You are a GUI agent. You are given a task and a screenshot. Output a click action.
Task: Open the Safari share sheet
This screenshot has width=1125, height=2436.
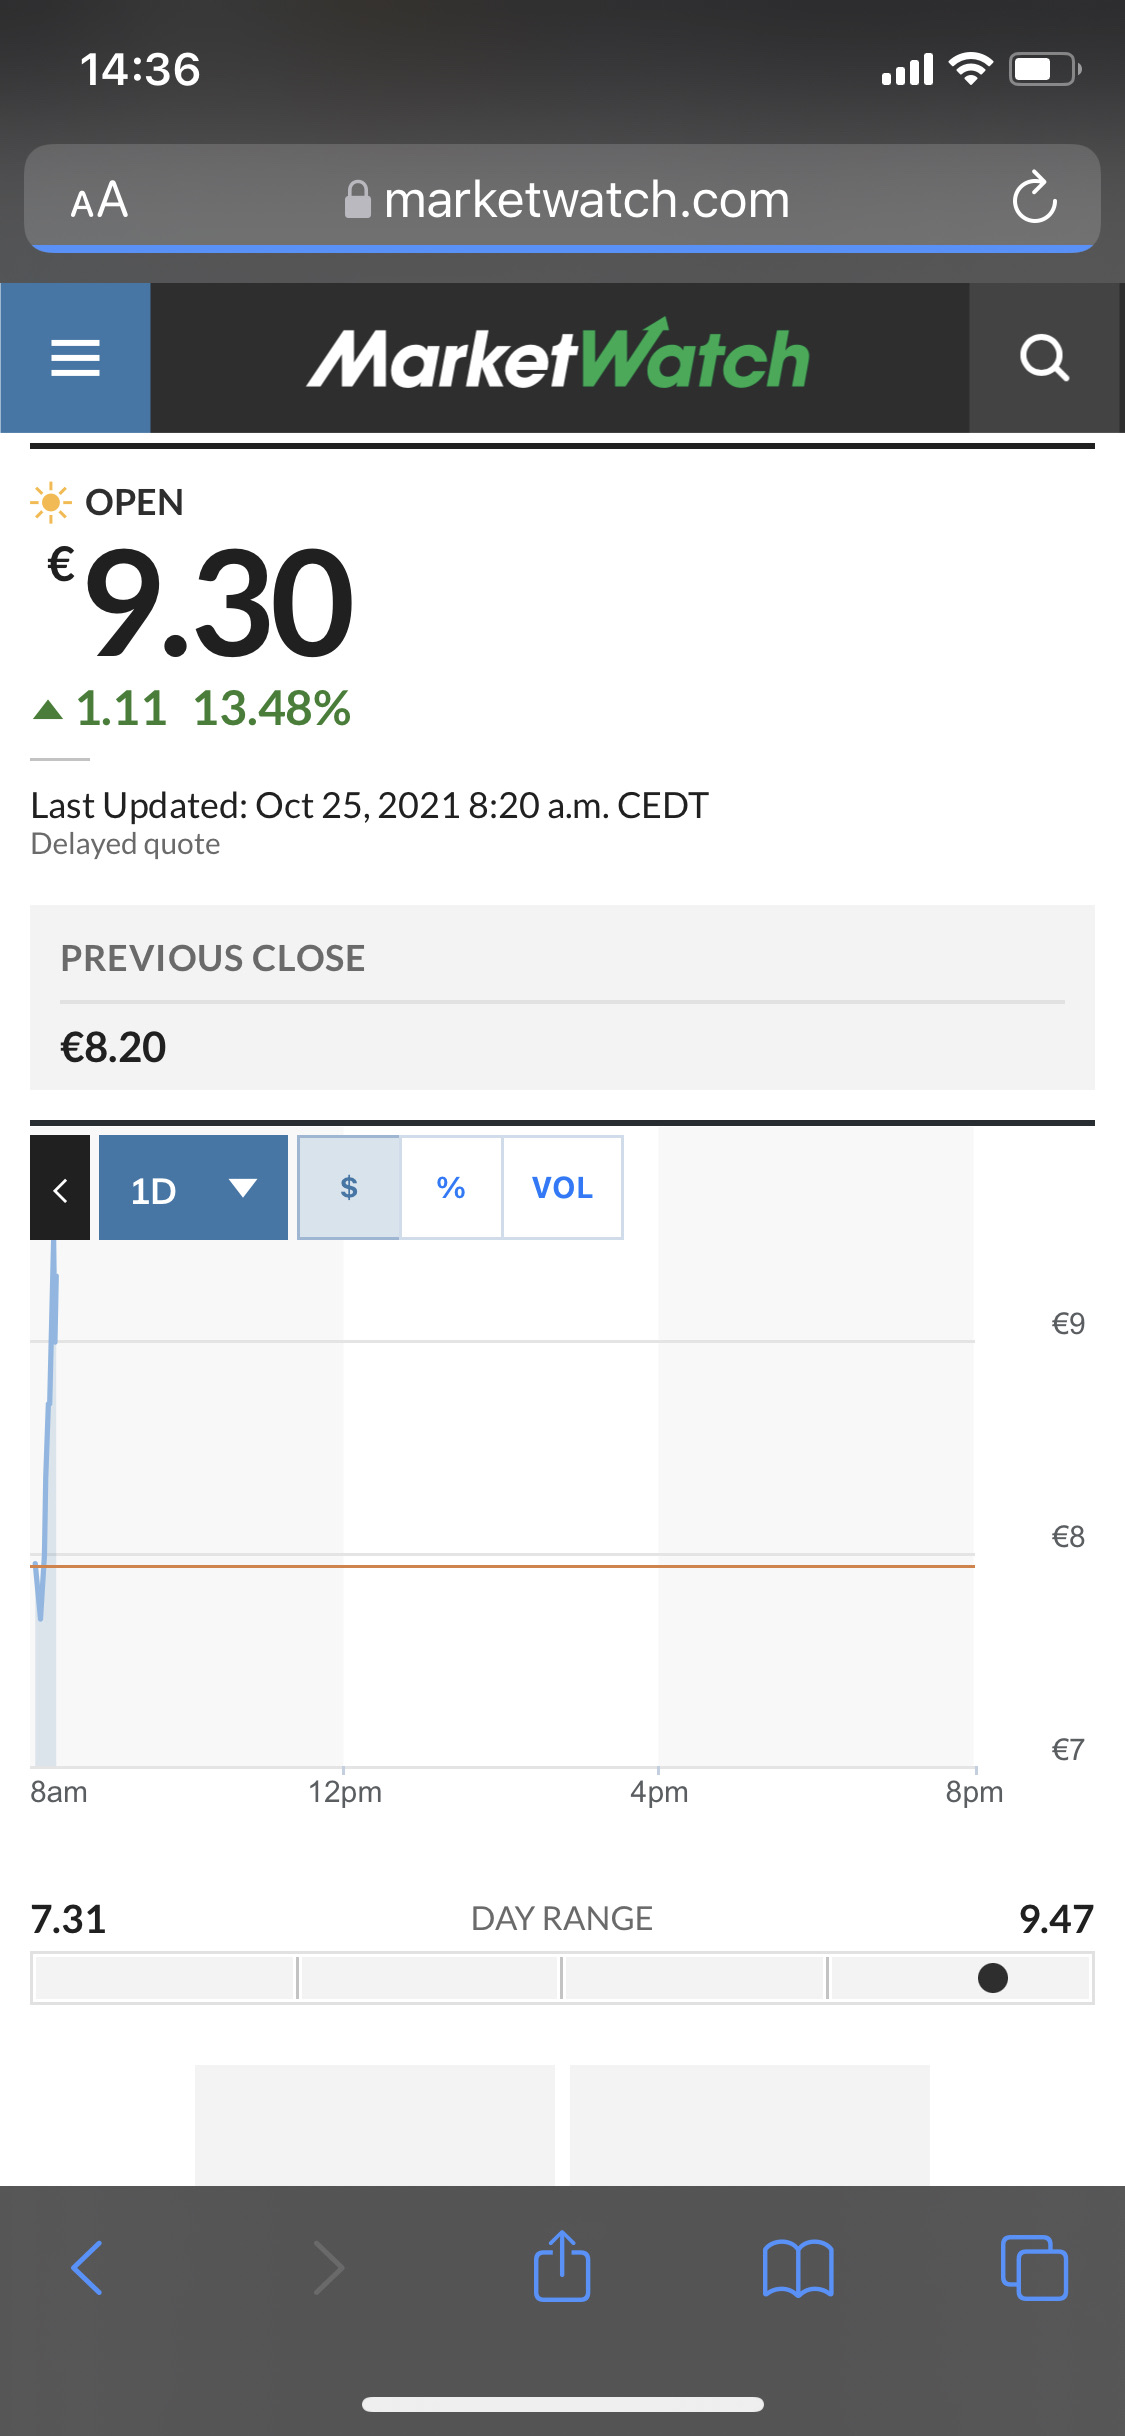pyautogui.click(x=562, y=2266)
